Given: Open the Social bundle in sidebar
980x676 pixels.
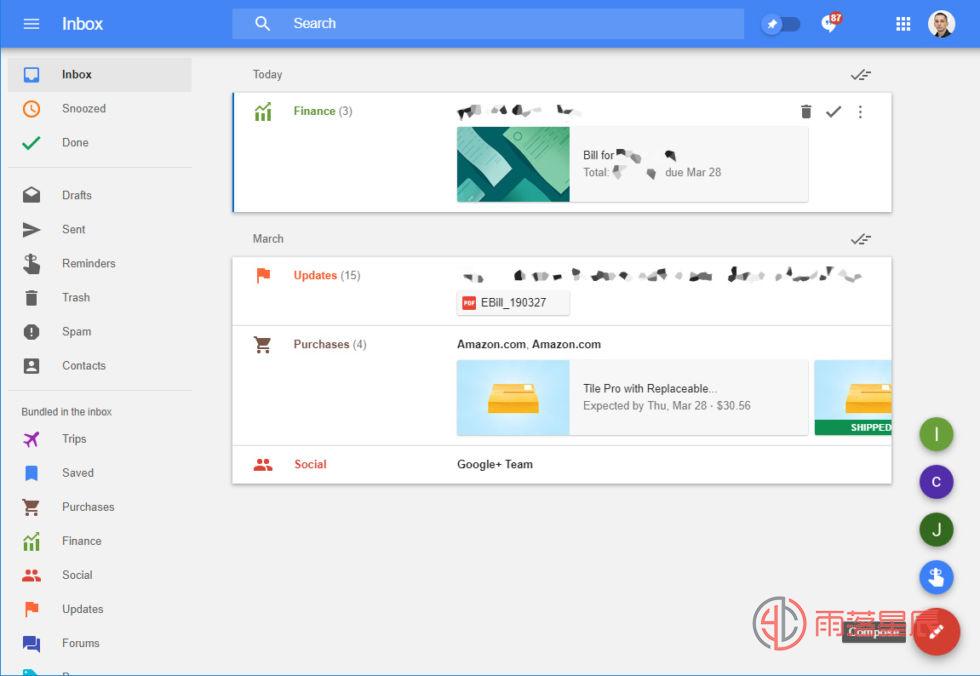Looking at the screenshot, I should tap(100, 575).
